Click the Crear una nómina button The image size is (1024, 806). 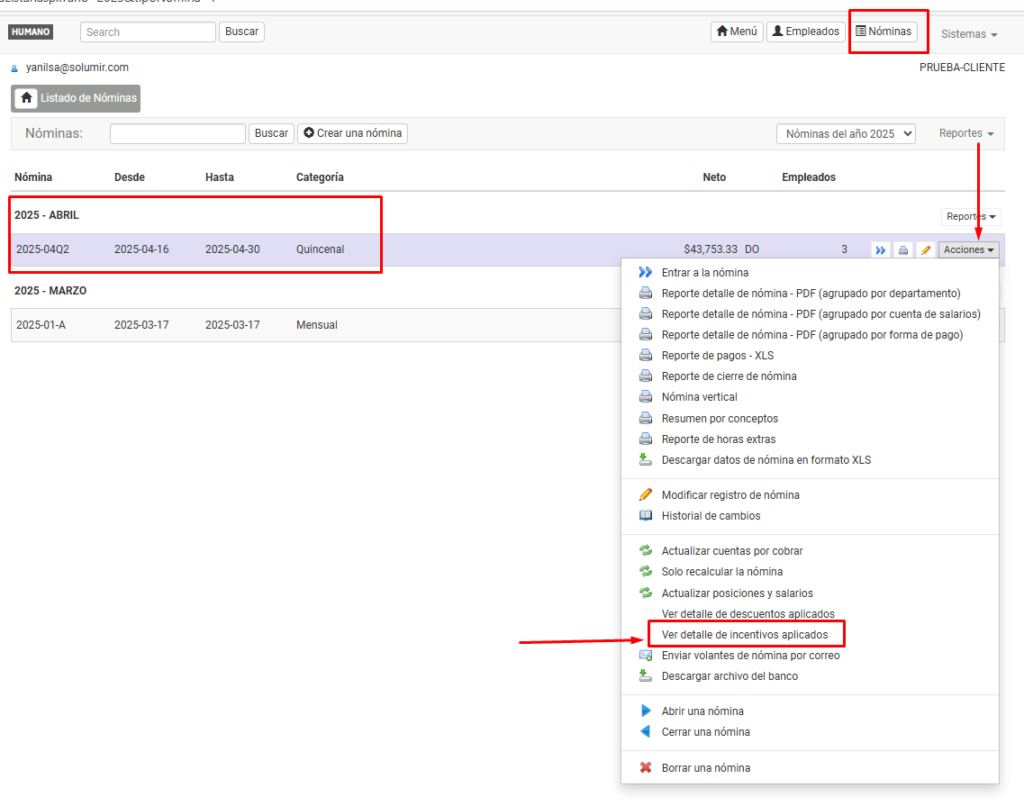click(x=352, y=133)
